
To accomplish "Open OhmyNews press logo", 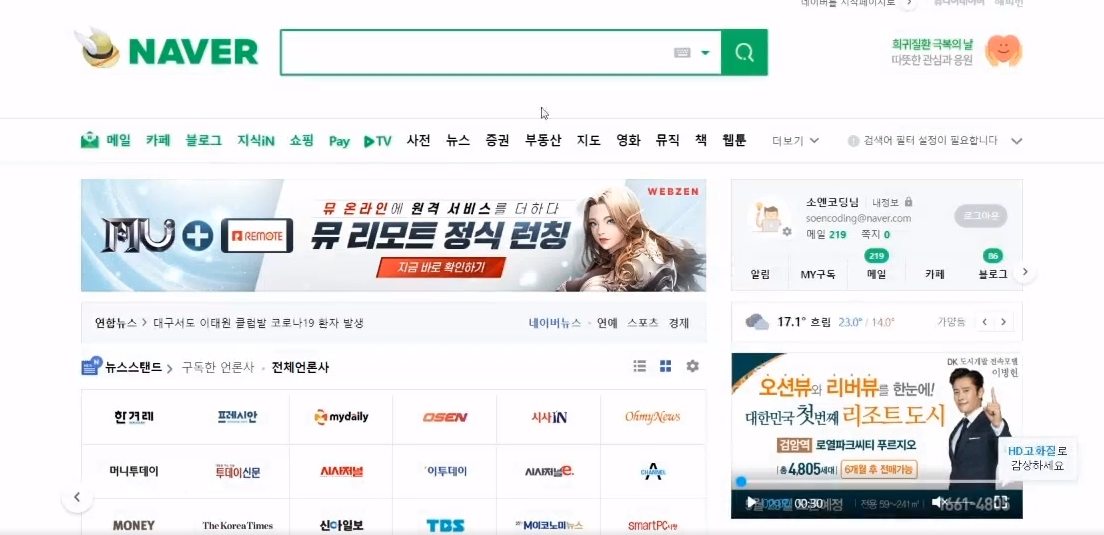I will [x=653, y=417].
